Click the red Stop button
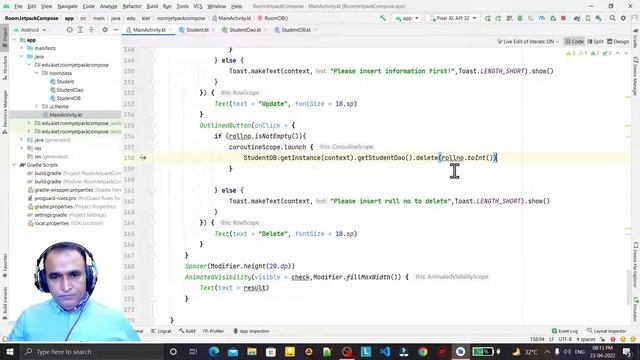This screenshot has width=640, height=360. click(564, 18)
